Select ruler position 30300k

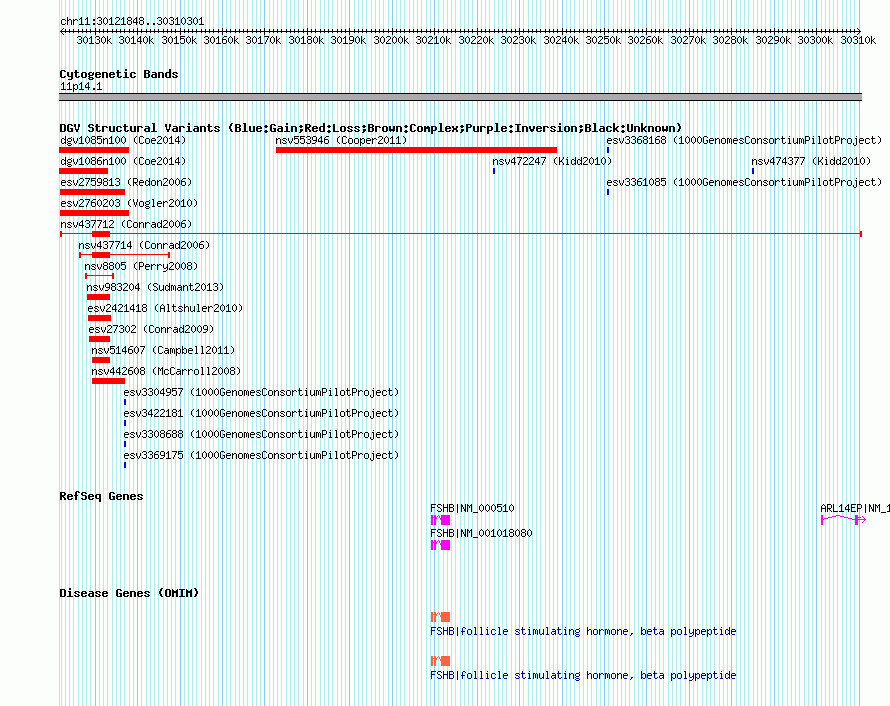pyautogui.click(x=815, y=40)
